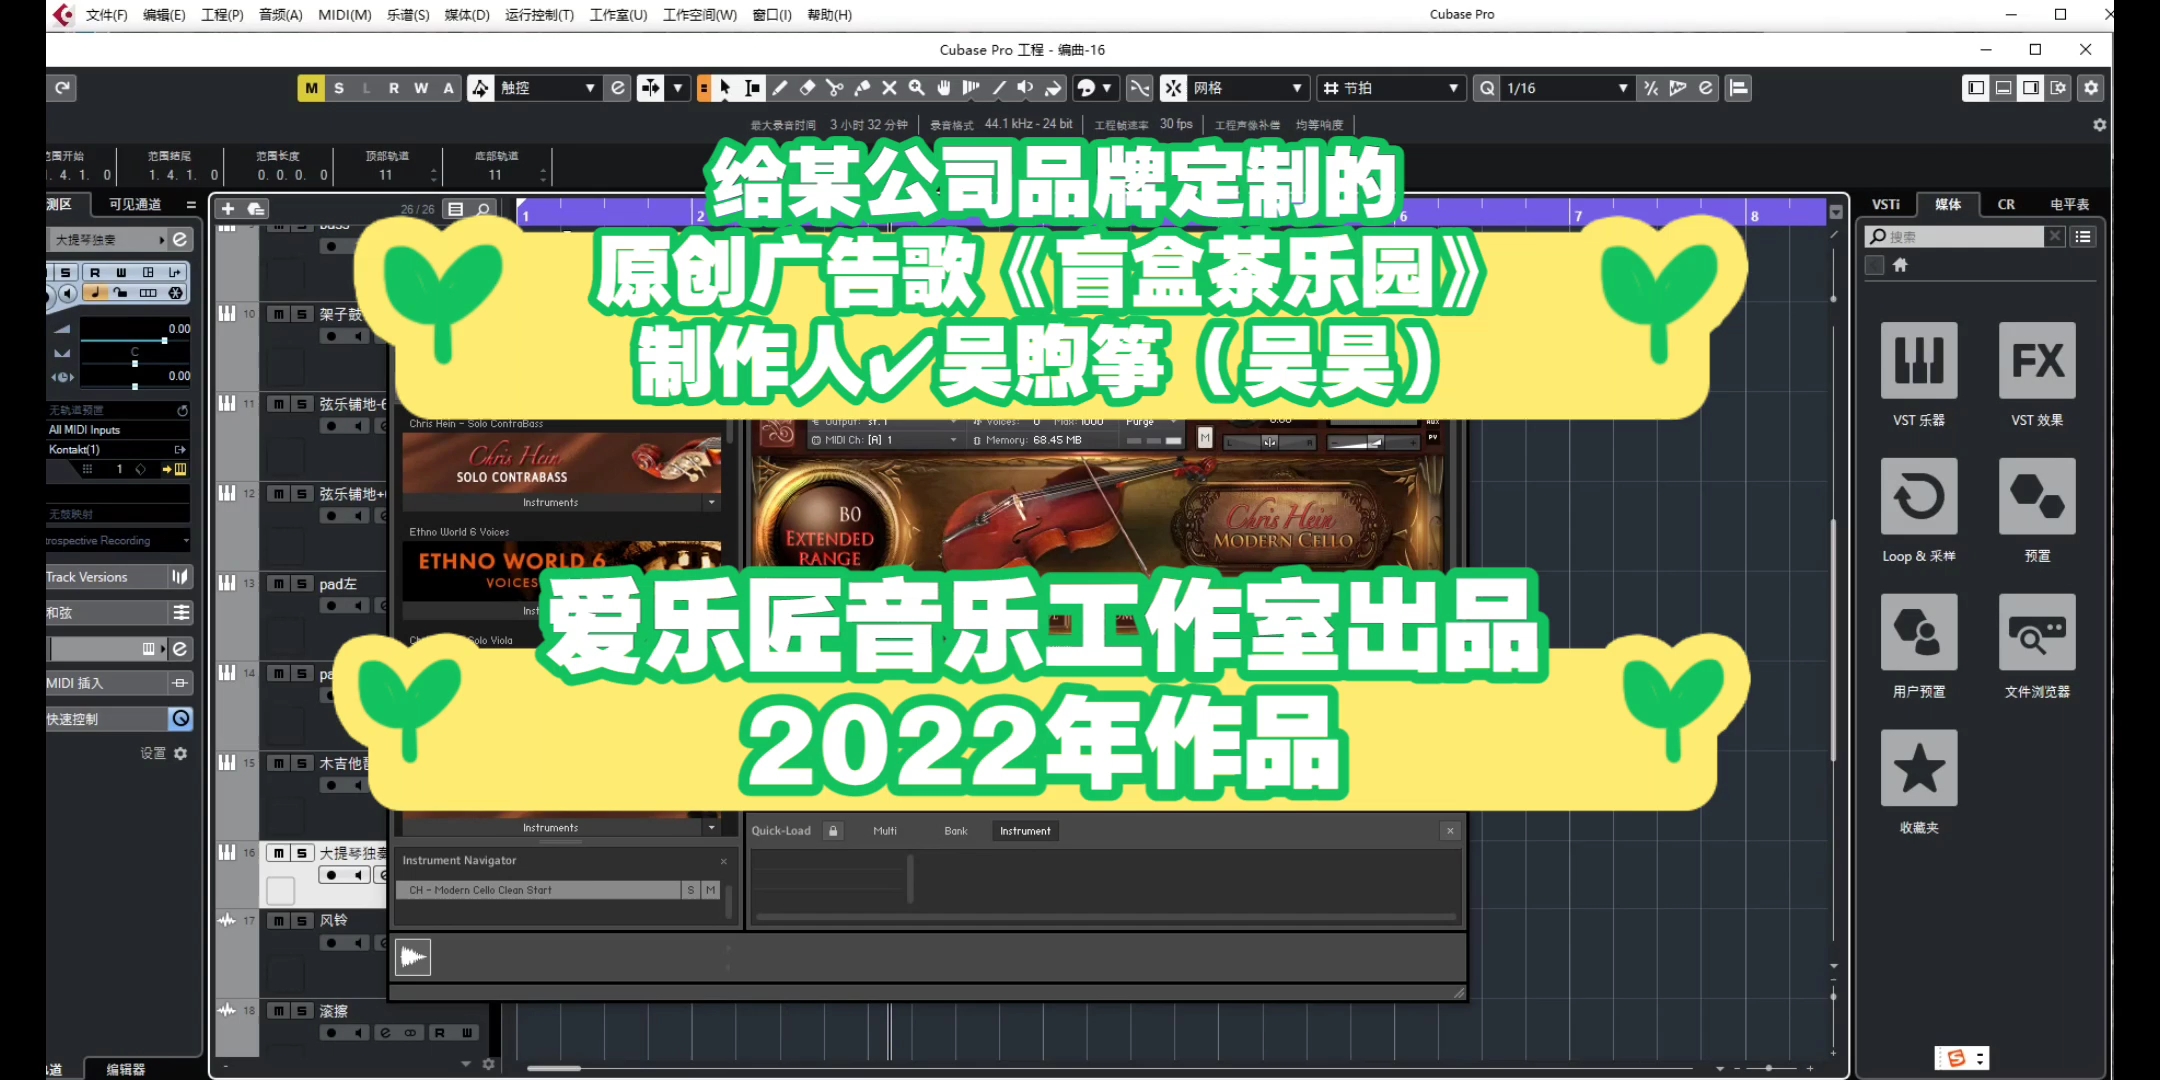This screenshot has width=2160, height=1080.
Task: Open the 预置 presets tile
Action: (2037, 497)
